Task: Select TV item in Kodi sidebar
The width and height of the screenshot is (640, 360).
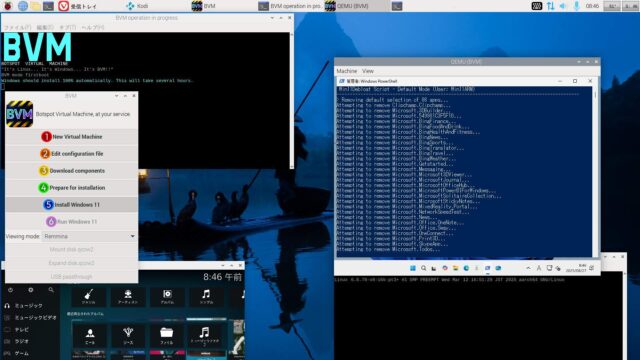Action: pyautogui.click(x=29, y=329)
